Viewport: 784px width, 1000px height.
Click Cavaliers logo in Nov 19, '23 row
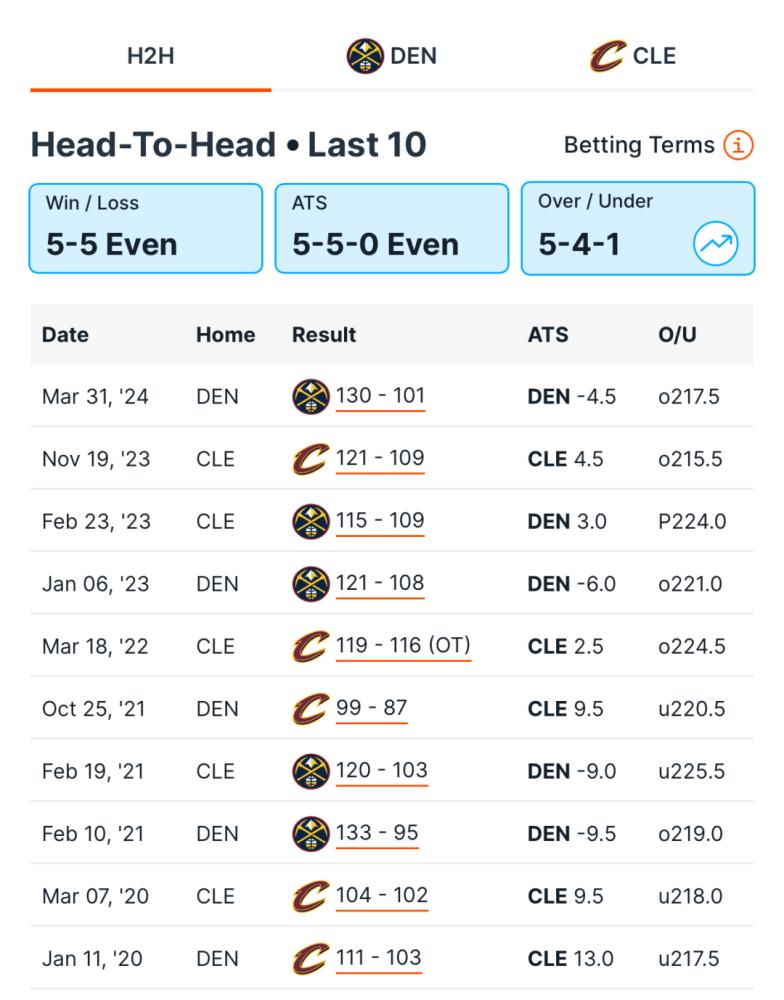pos(311,459)
